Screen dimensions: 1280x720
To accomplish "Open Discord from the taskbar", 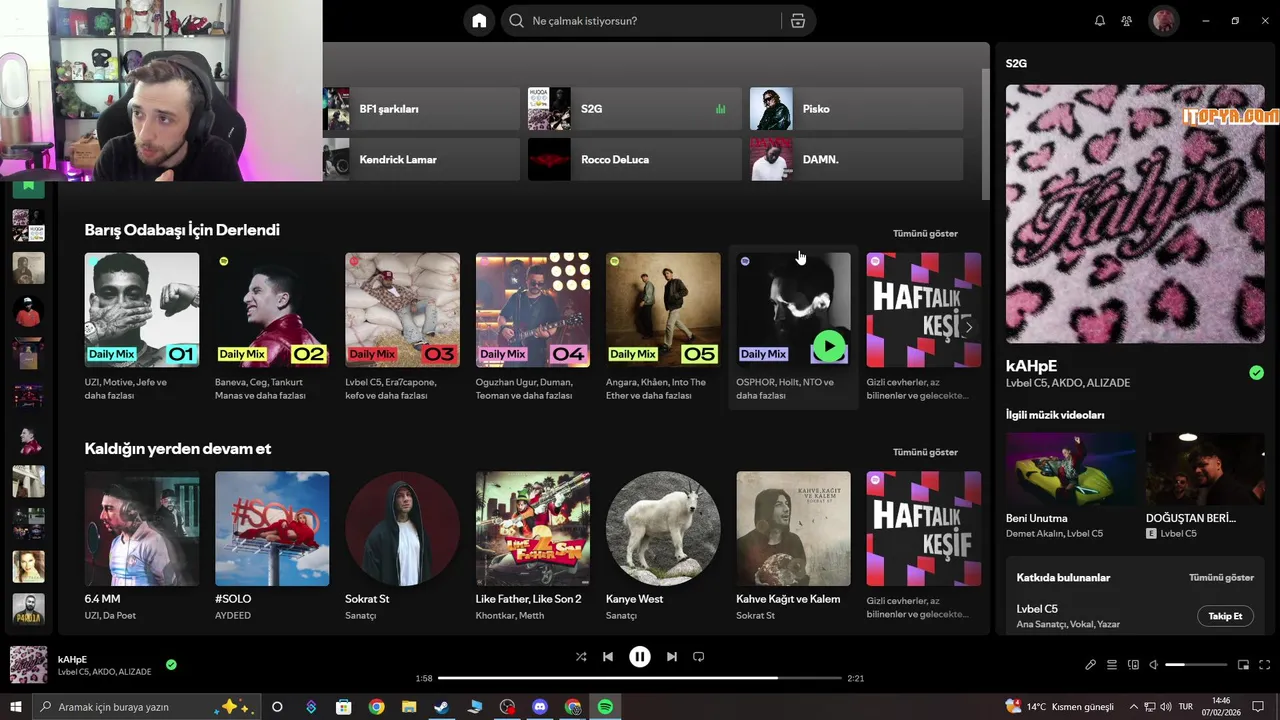I will click(x=540, y=707).
